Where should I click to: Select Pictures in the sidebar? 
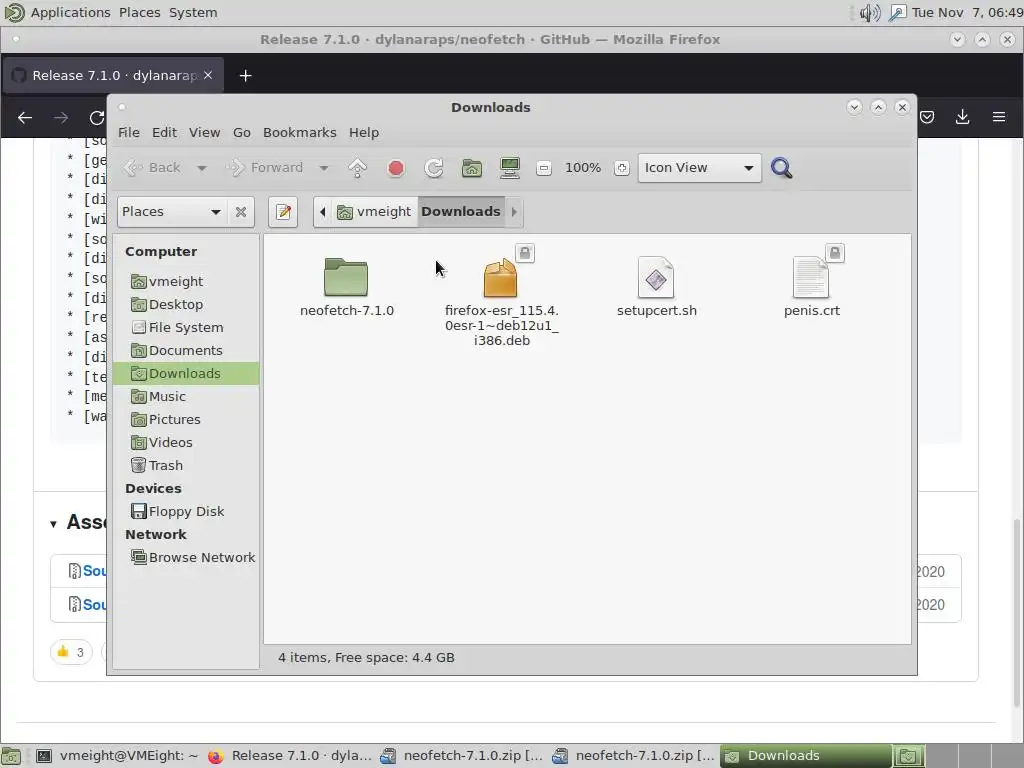tap(186, 419)
